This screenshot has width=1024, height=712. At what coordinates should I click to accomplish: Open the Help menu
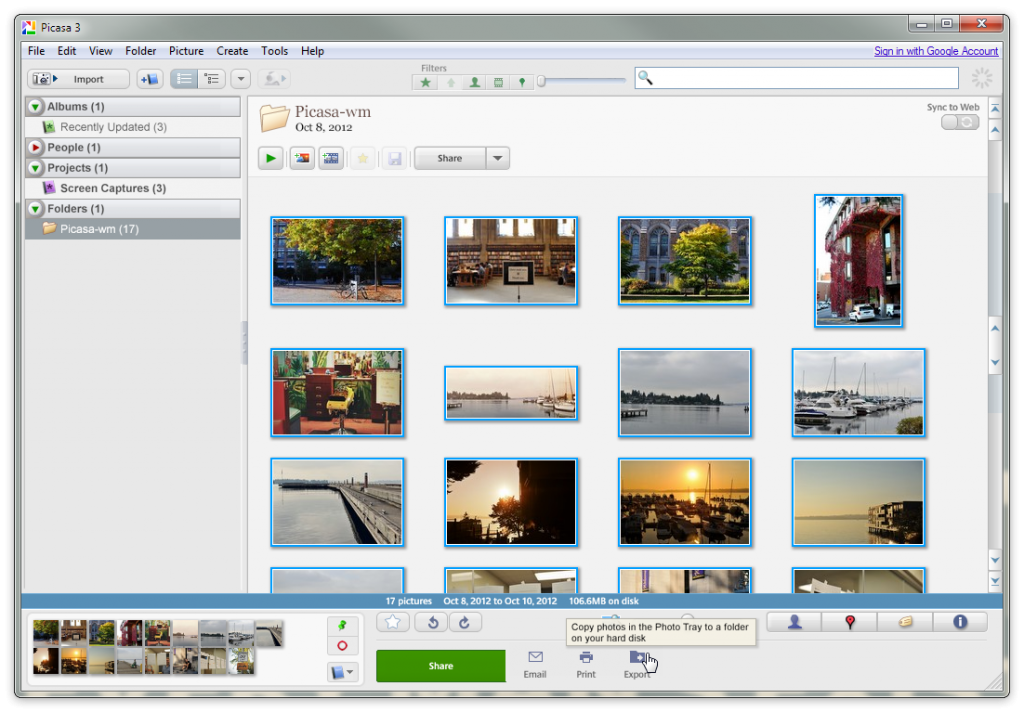pyautogui.click(x=312, y=51)
